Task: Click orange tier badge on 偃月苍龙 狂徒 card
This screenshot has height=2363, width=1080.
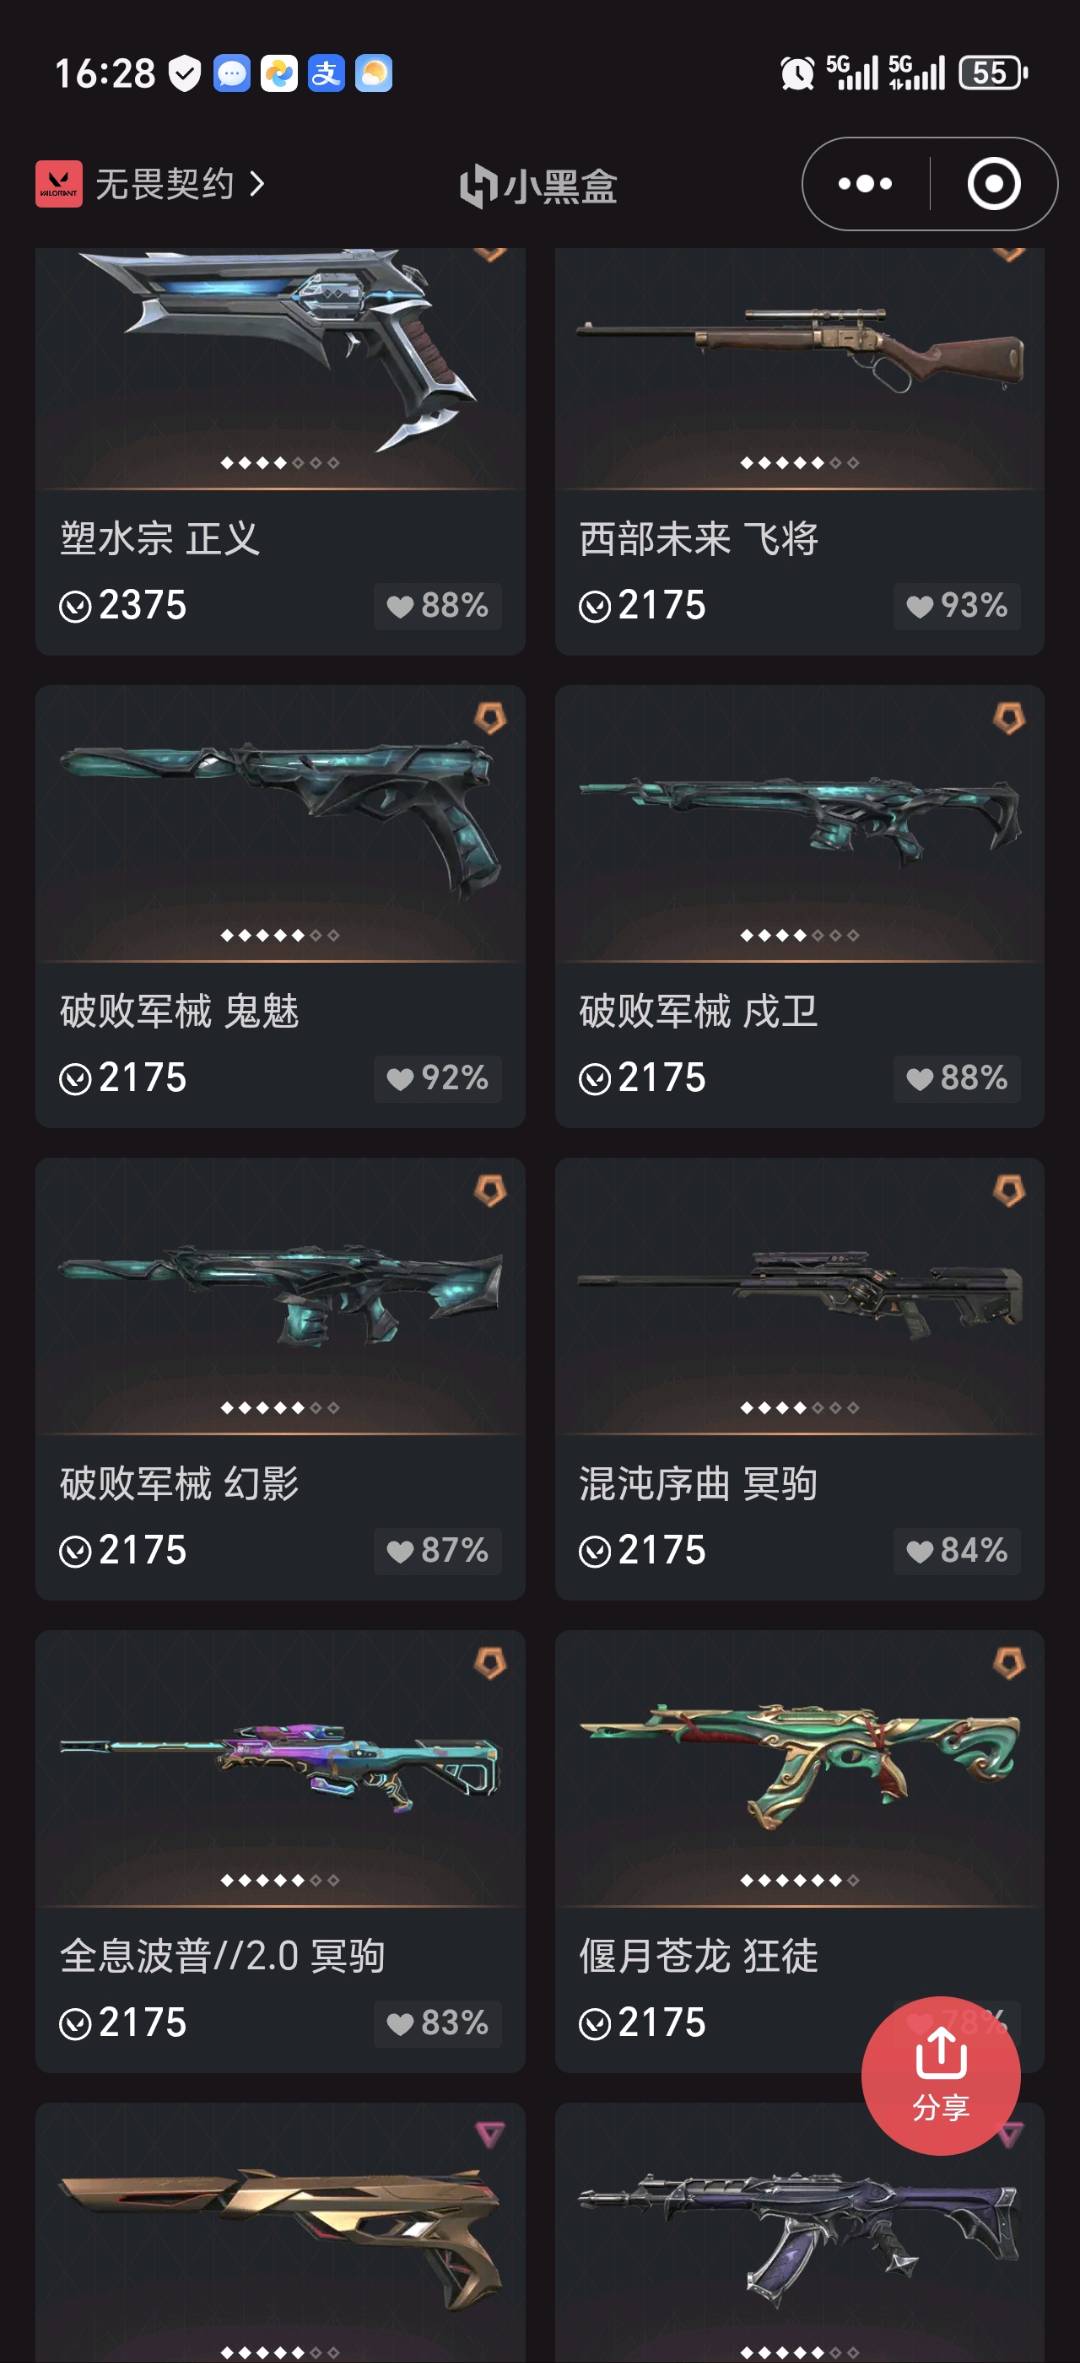Action: tap(1009, 1663)
